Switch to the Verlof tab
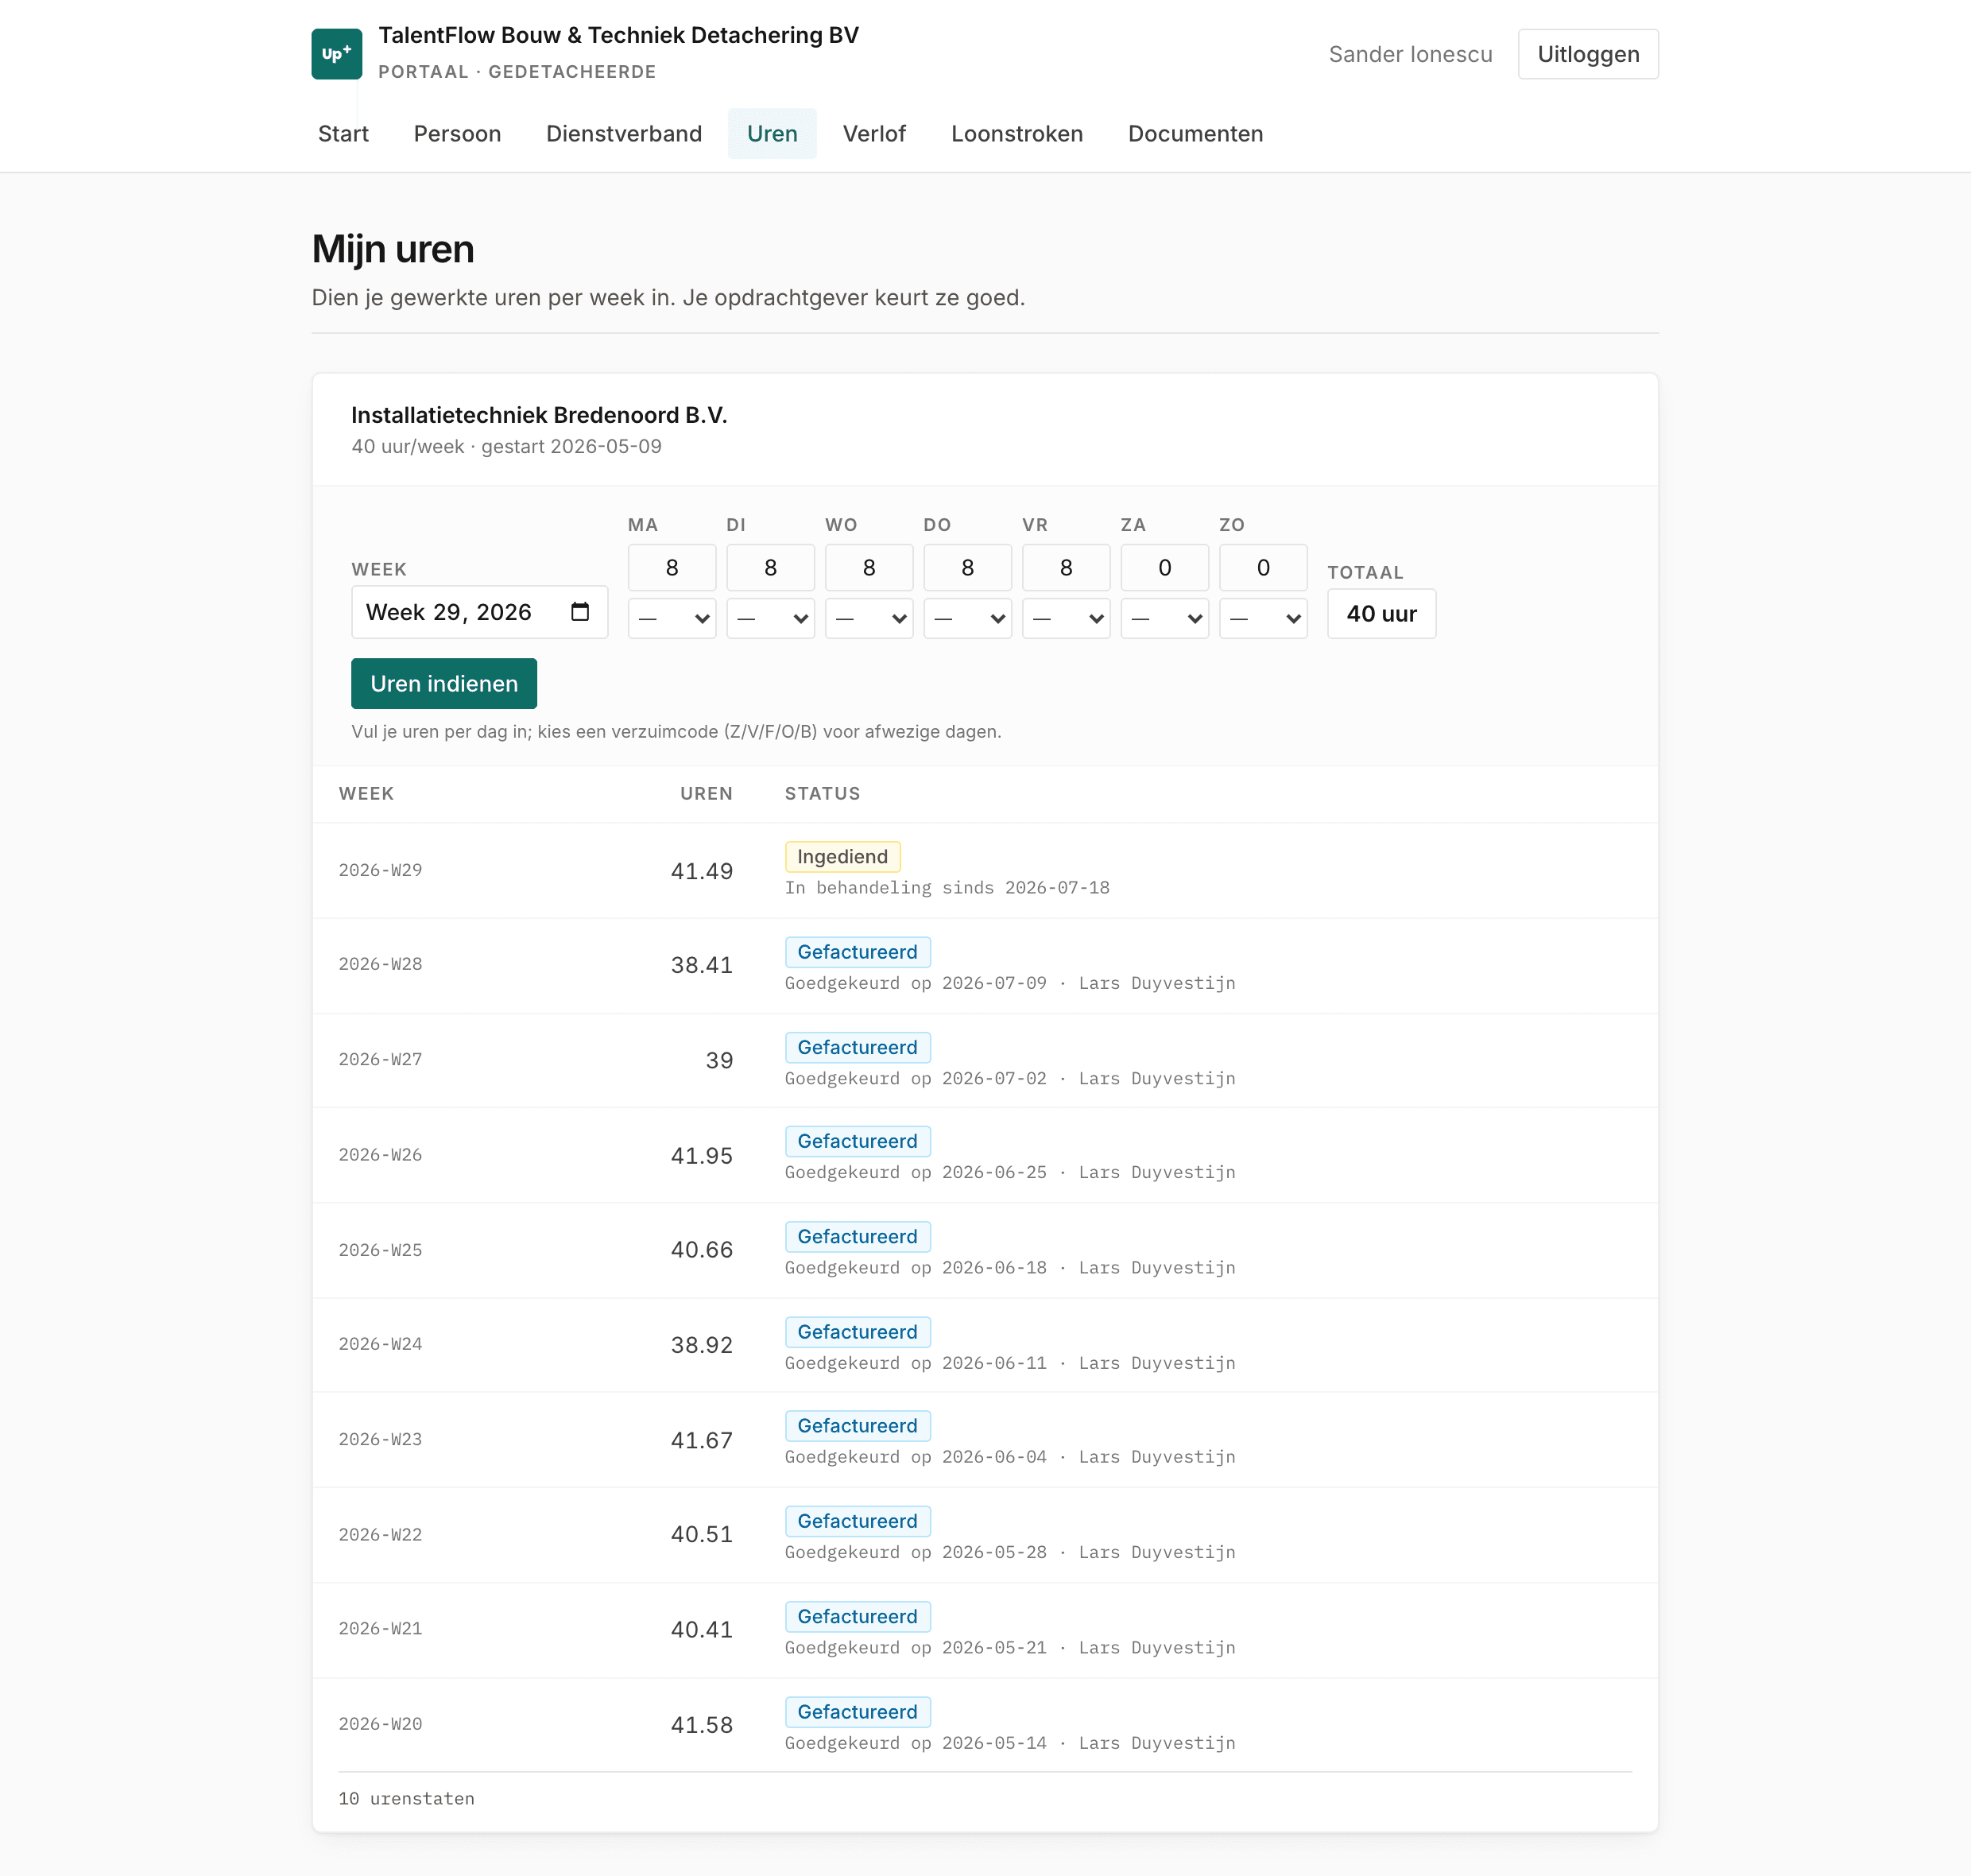This screenshot has width=1971, height=1876. pos(874,134)
